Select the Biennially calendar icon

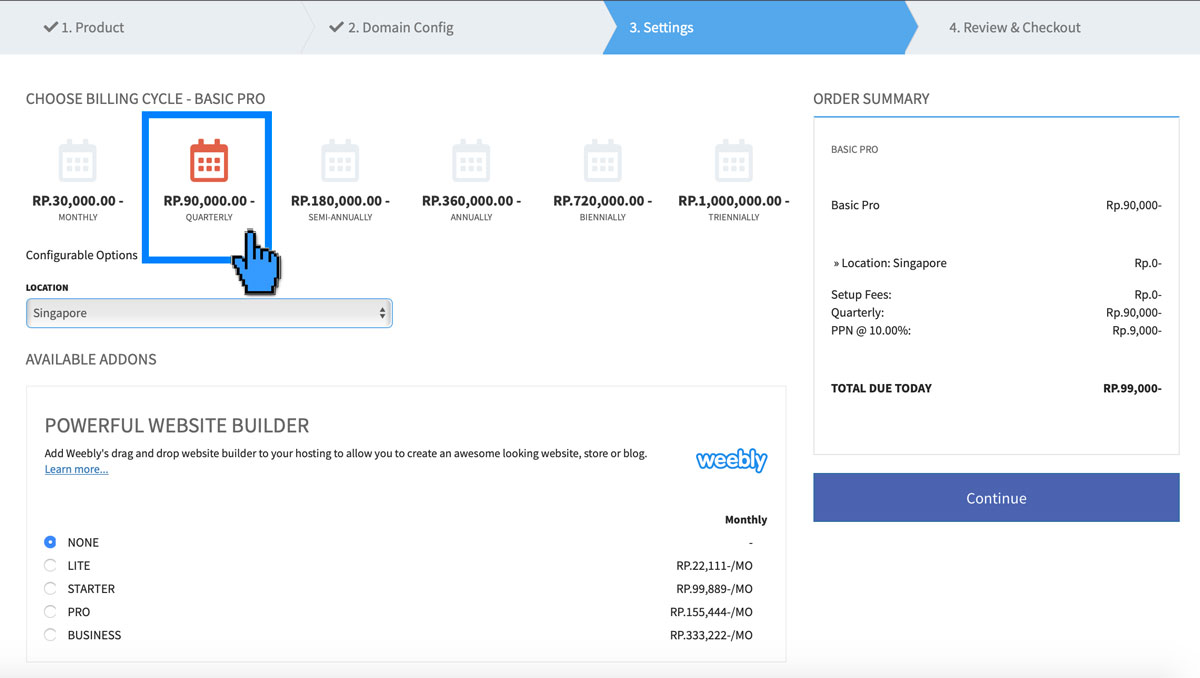[x=602, y=160]
